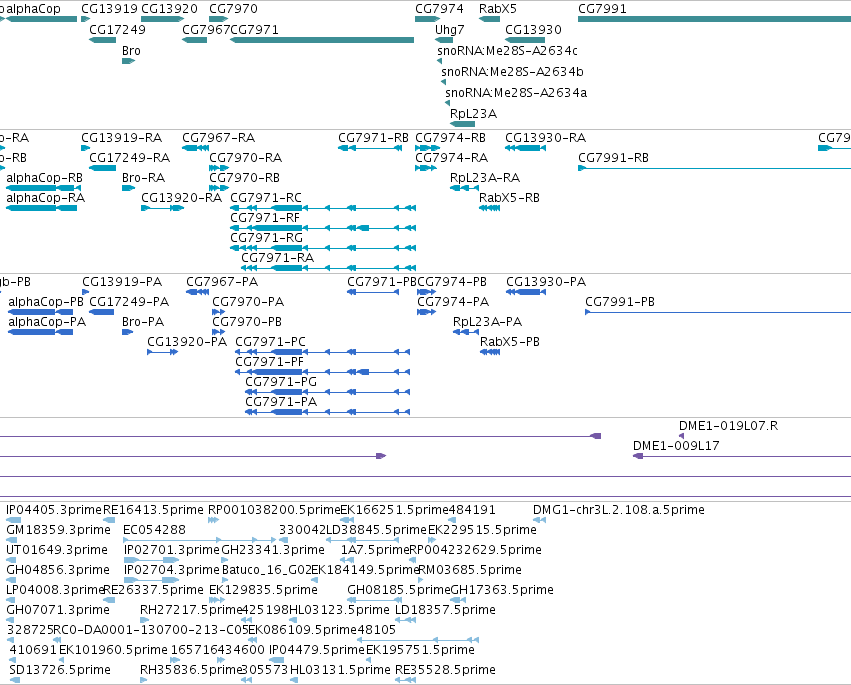Image resolution: width=851 pixels, height=685 pixels.
Task: Open the CG7991-PB protein label
Action: click(620, 302)
